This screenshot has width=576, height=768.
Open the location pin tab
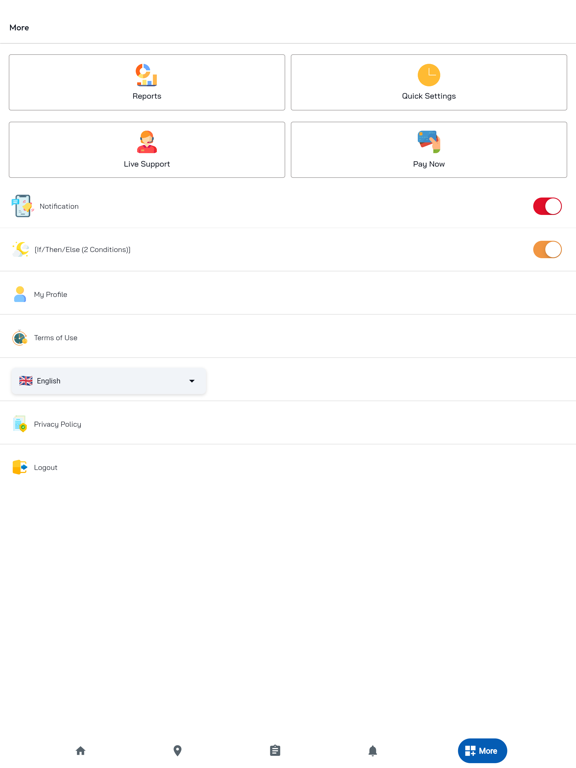178,750
